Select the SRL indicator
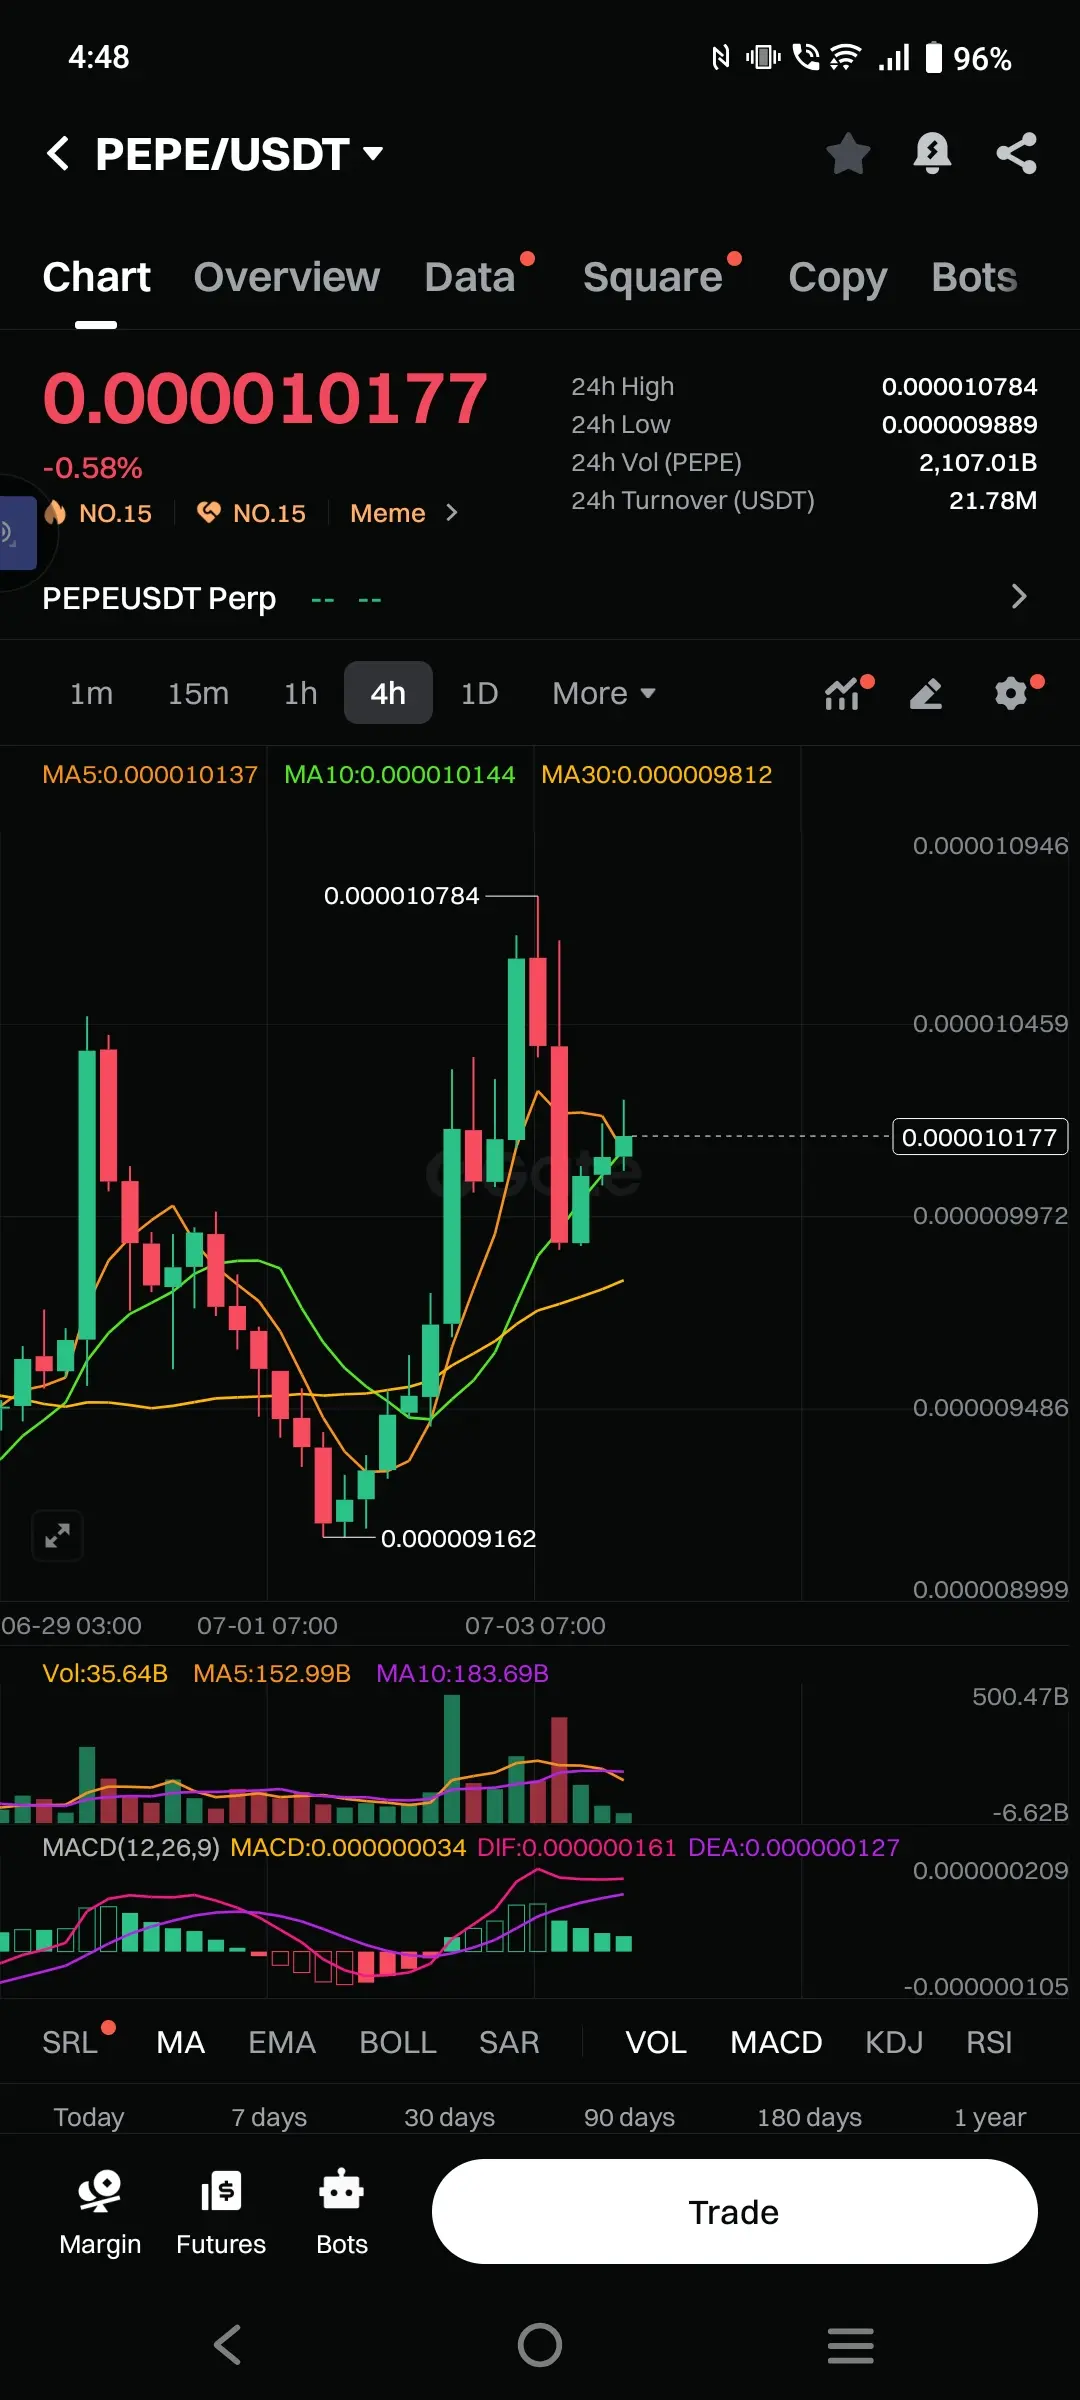This screenshot has height=2400, width=1080. click(x=70, y=2042)
